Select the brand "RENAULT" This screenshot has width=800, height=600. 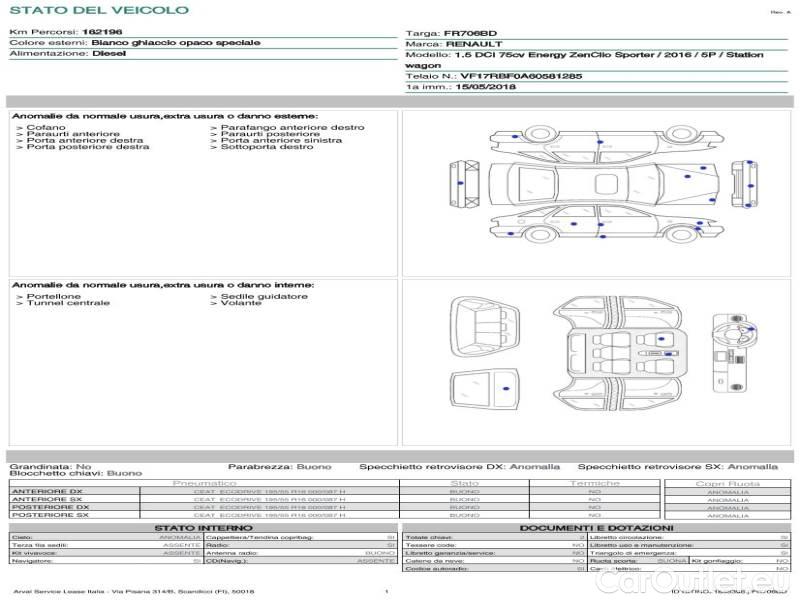(x=474, y=44)
